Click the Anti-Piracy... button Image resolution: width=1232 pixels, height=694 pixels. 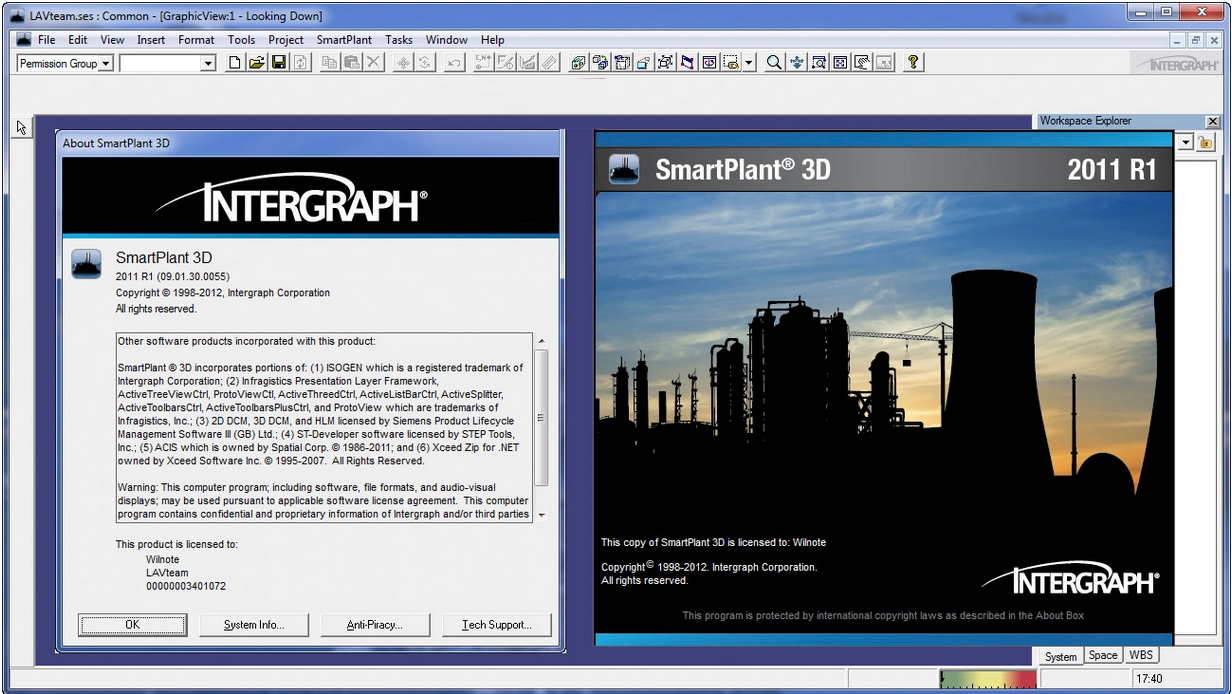tap(375, 624)
